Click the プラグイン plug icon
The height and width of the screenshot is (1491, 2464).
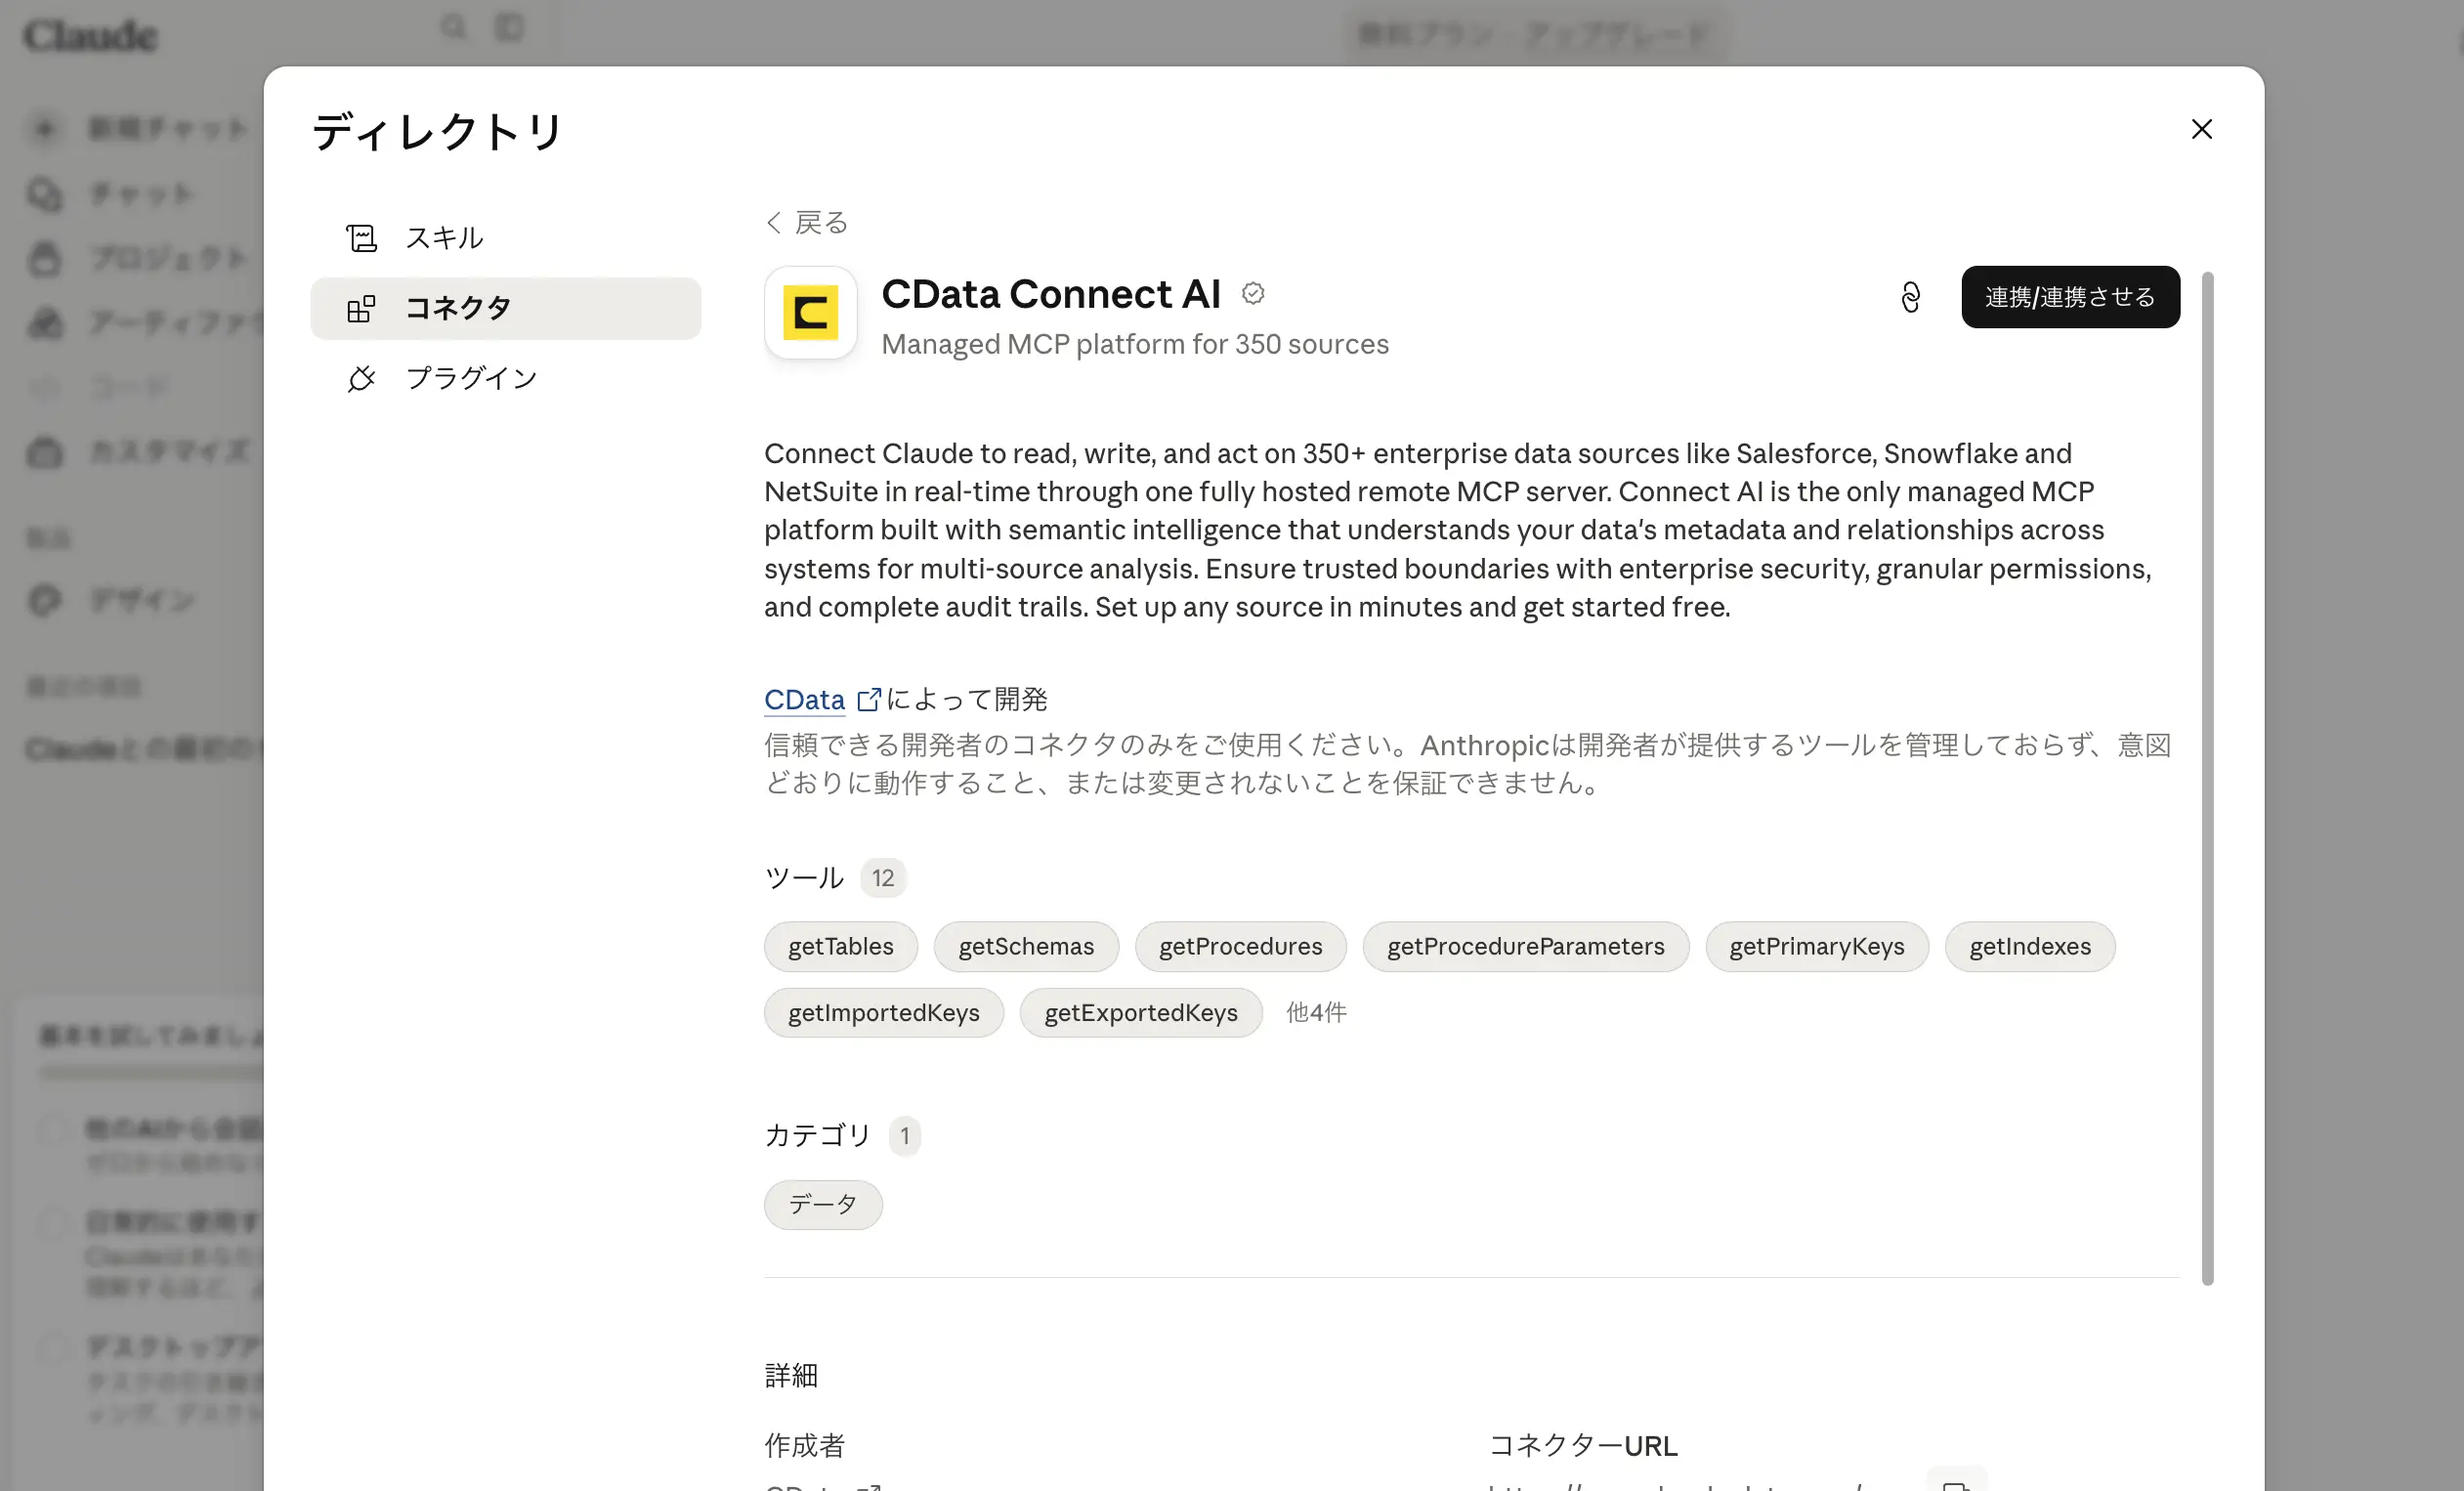tap(361, 379)
